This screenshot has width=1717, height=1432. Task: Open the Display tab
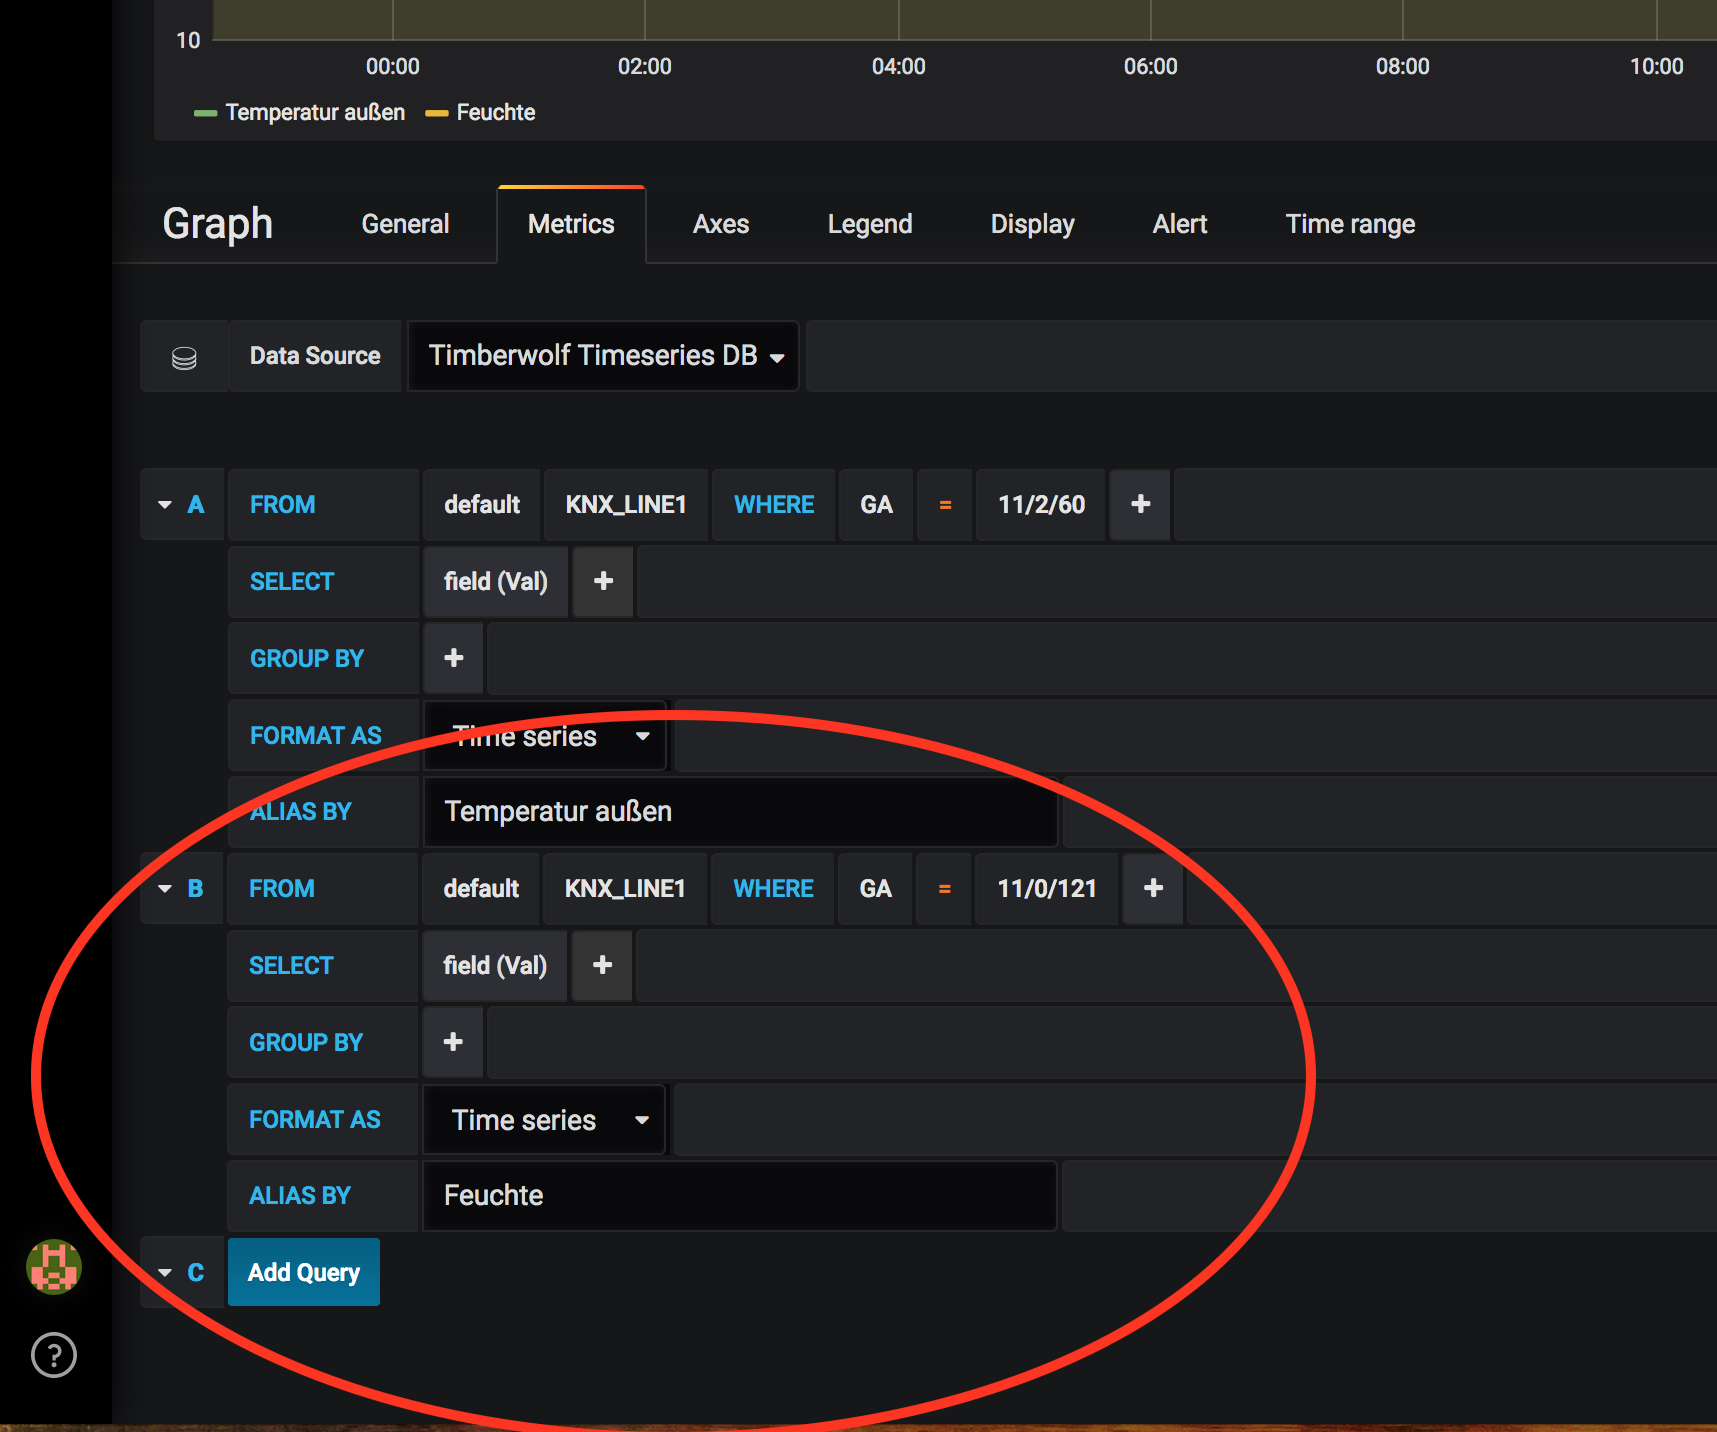pyautogui.click(x=1032, y=224)
